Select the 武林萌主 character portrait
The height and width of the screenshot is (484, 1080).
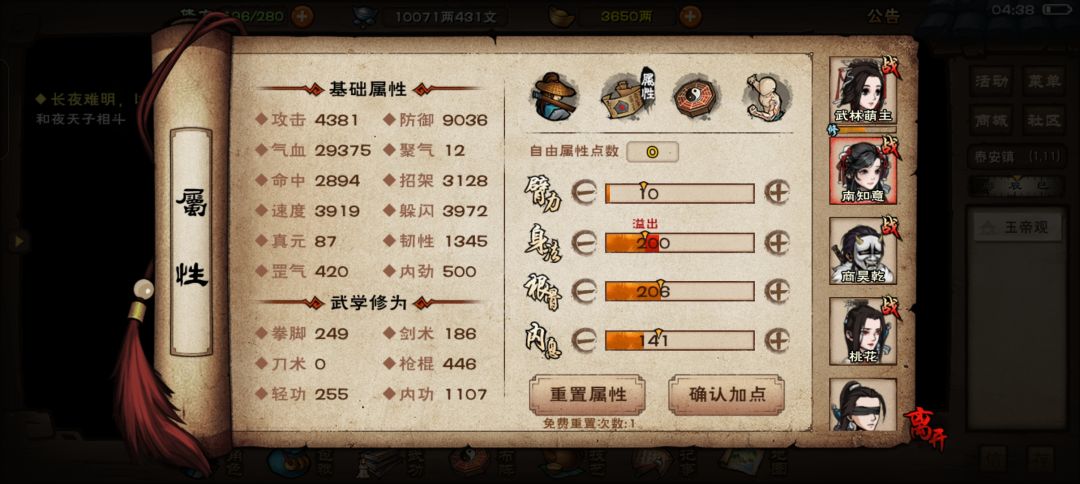[863, 92]
